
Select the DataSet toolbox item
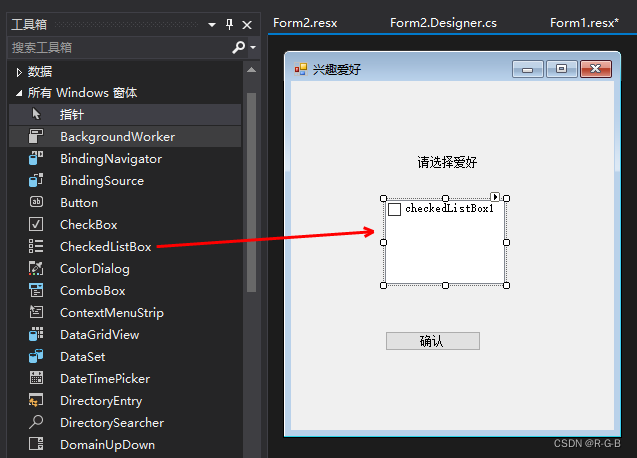125,356
